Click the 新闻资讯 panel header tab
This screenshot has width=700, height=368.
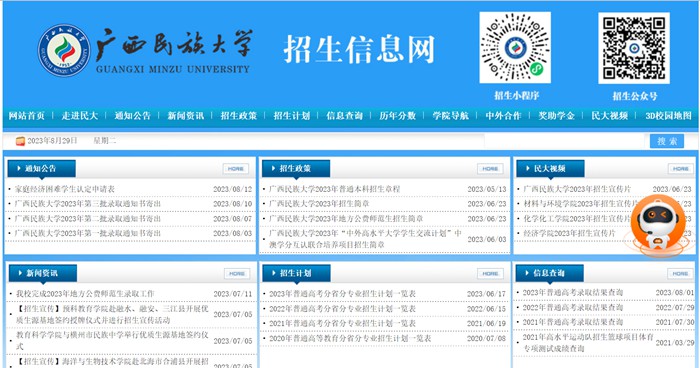click(42, 273)
